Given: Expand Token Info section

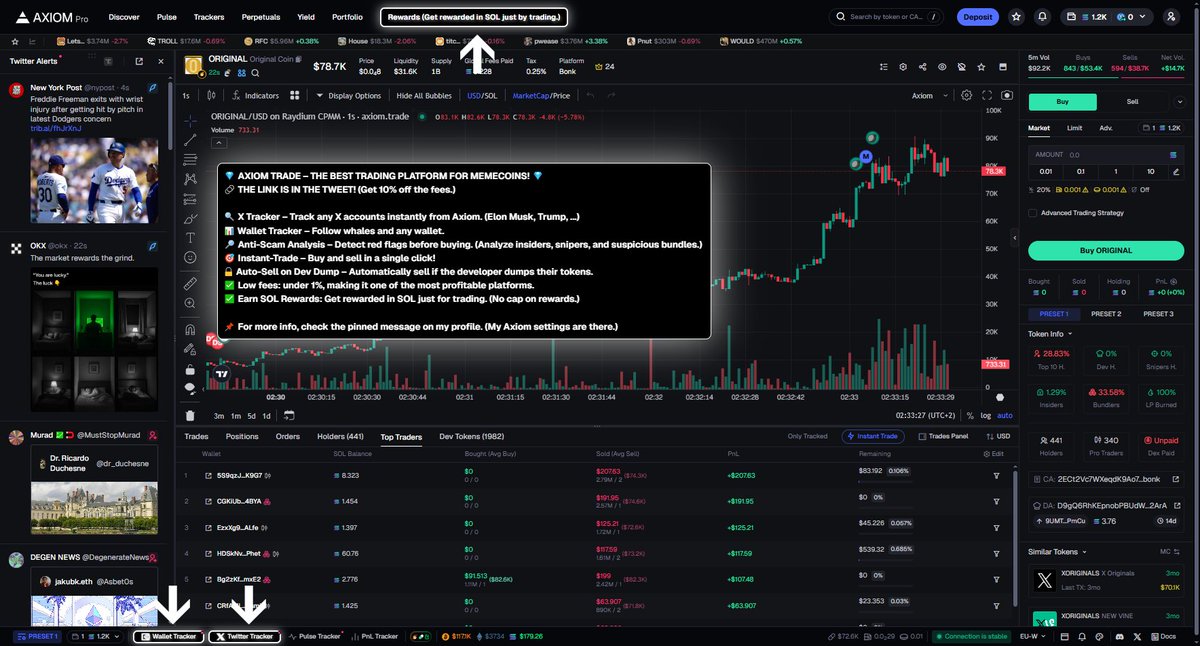Looking at the screenshot, I should (x=1050, y=334).
